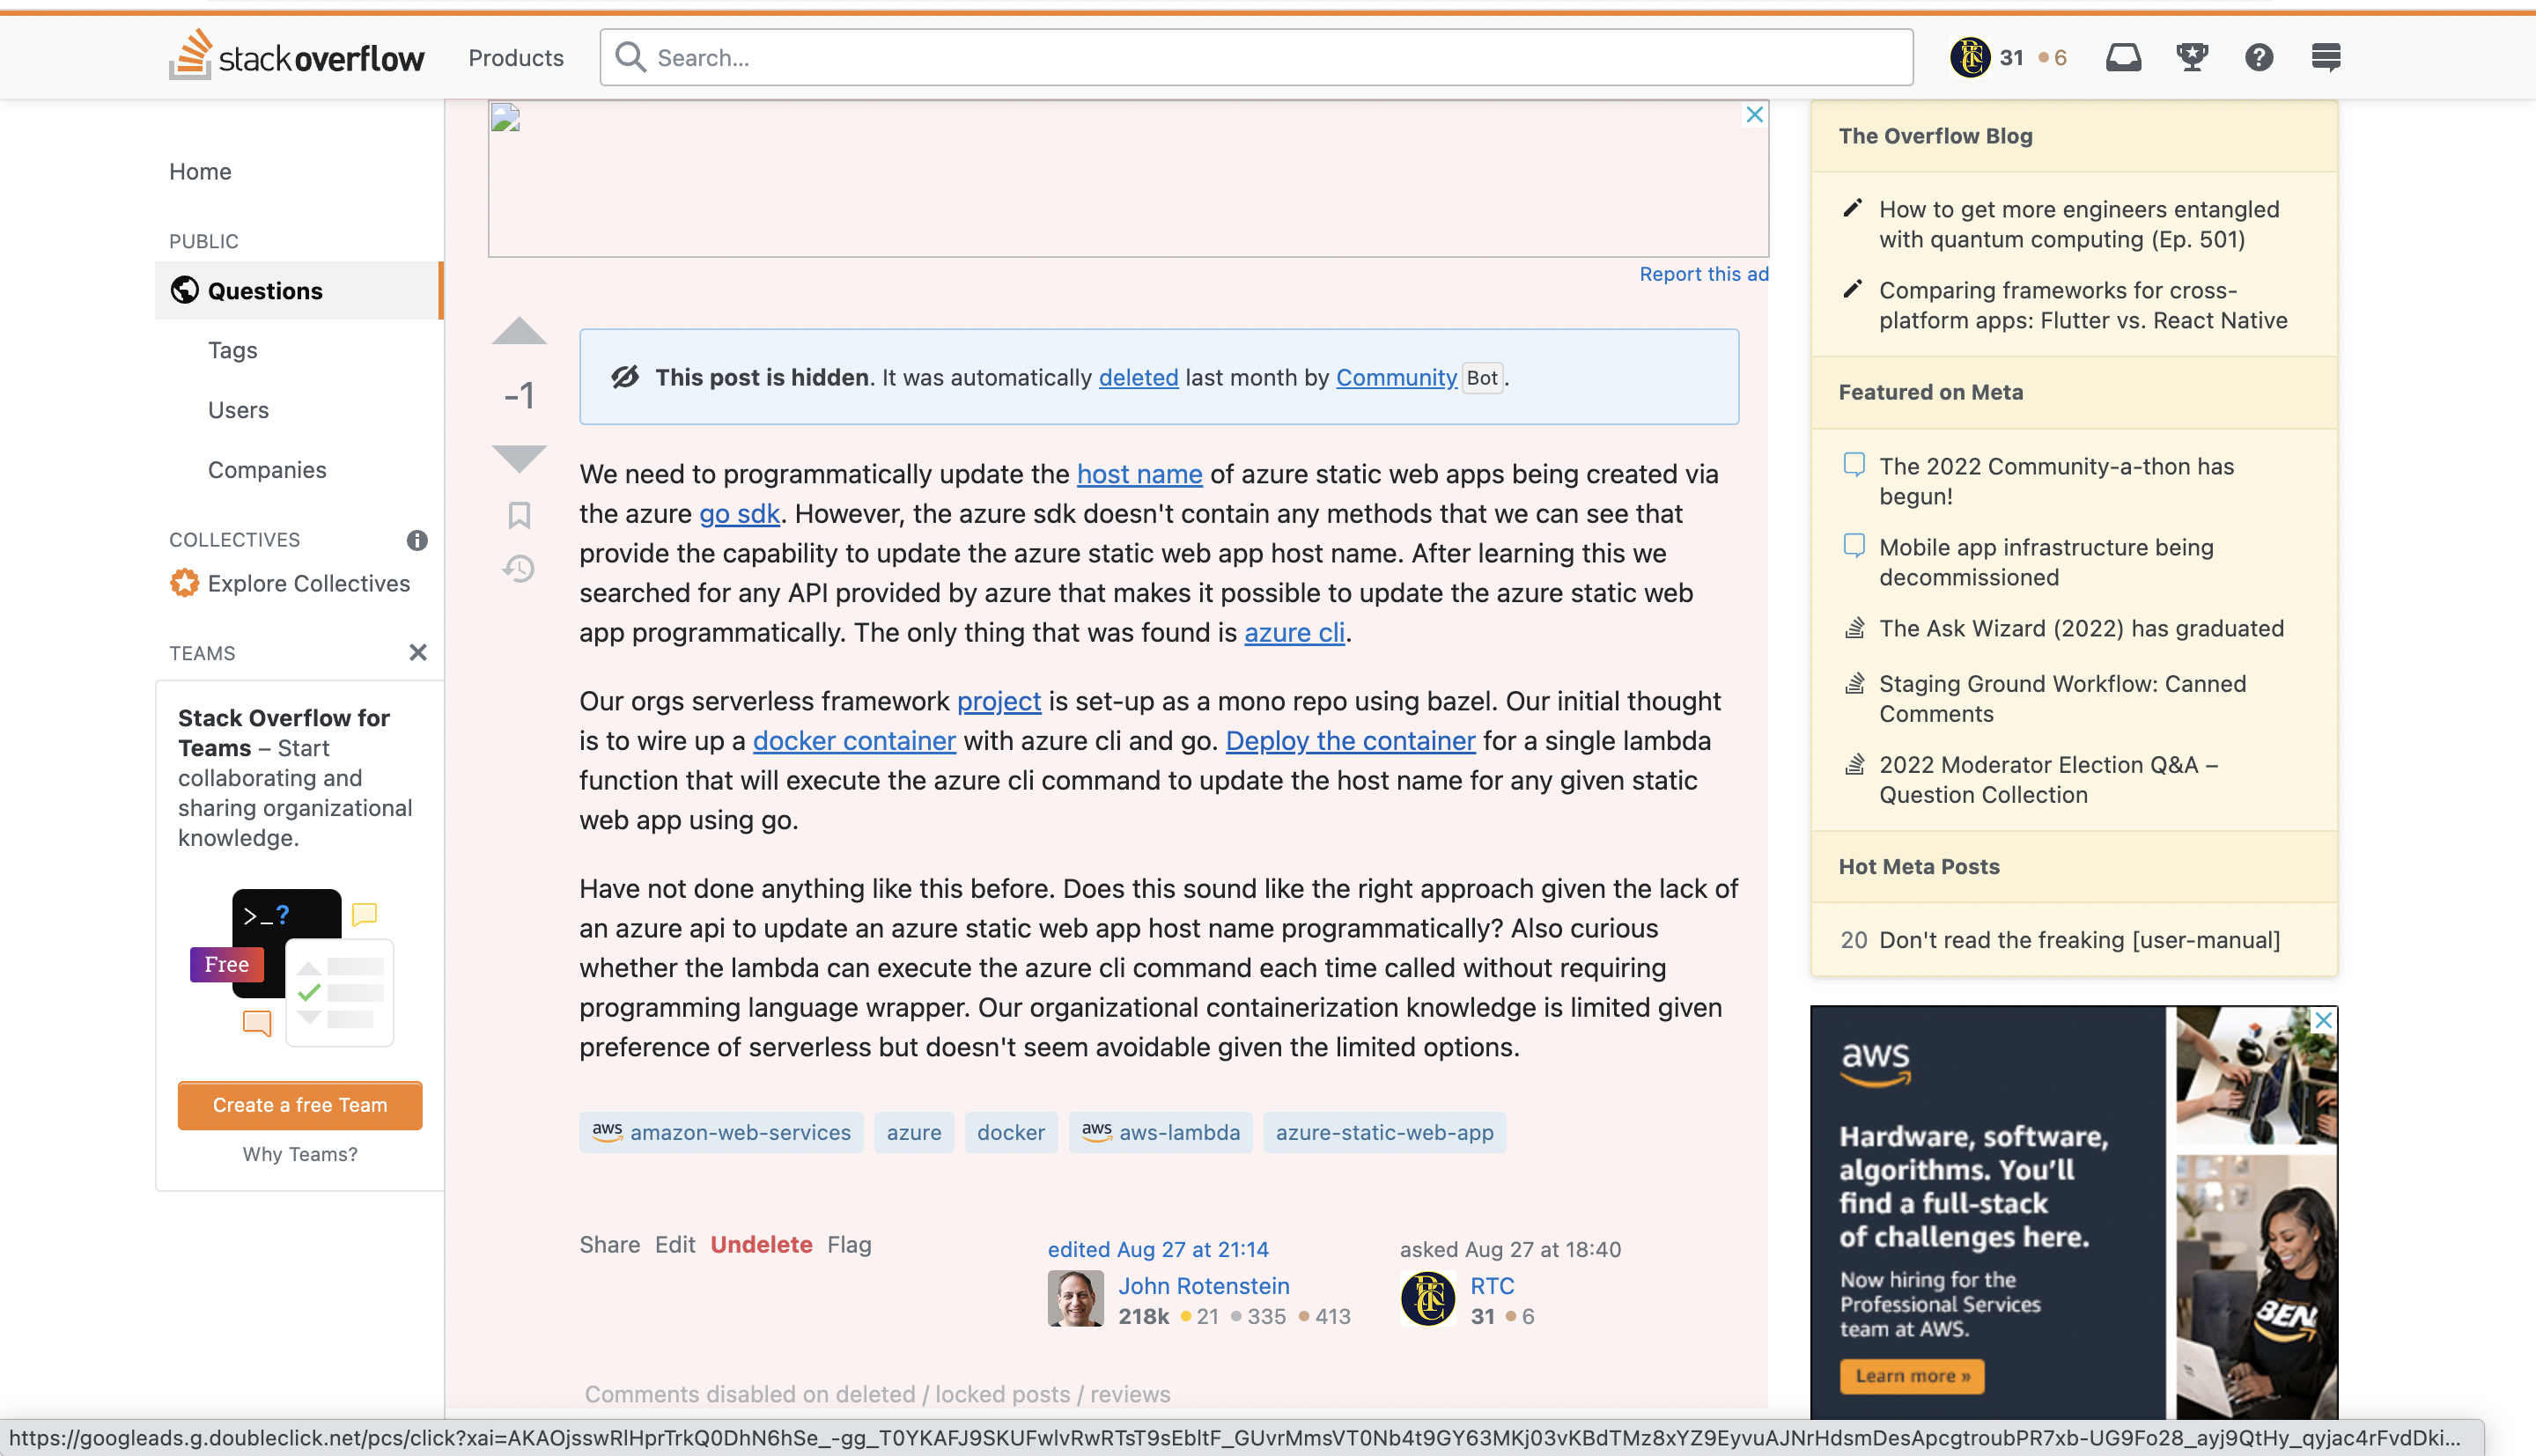The height and width of the screenshot is (1456, 2536).
Task: Dismiss the Teams sidebar section
Action: (418, 652)
